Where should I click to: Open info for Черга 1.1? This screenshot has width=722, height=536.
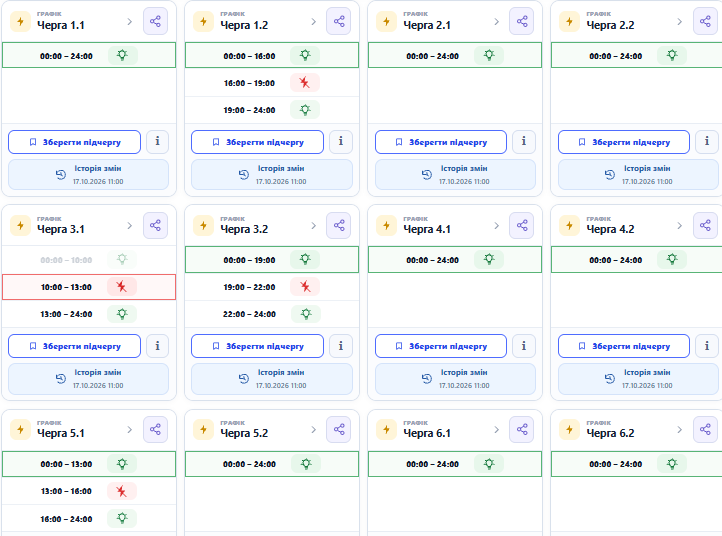(x=157, y=141)
